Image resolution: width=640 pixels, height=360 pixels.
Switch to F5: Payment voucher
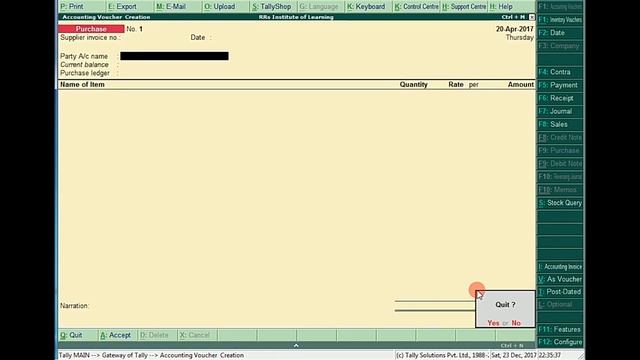[x=560, y=85]
